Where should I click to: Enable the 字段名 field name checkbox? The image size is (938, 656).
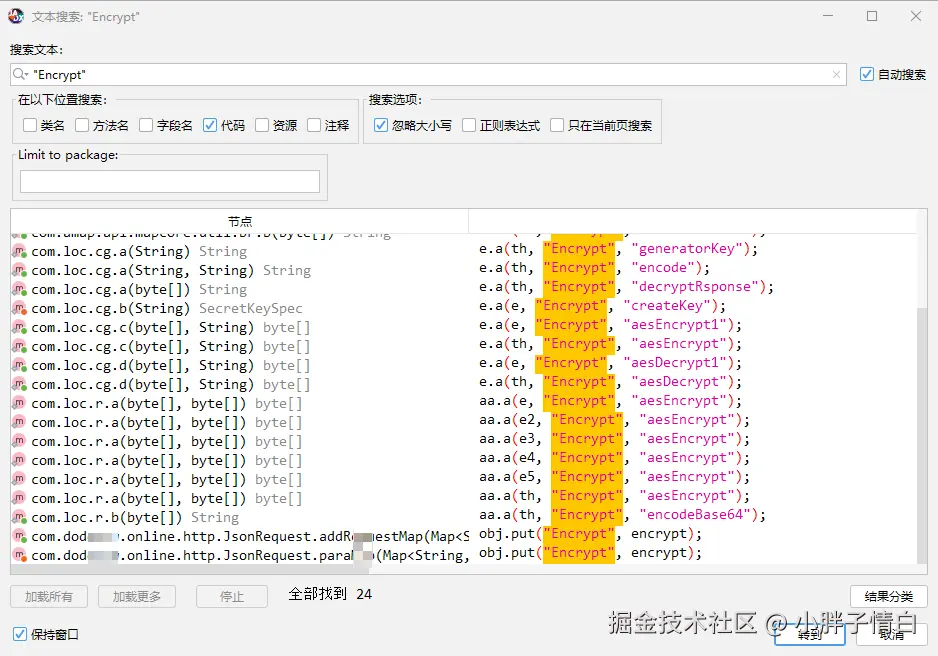pos(145,125)
